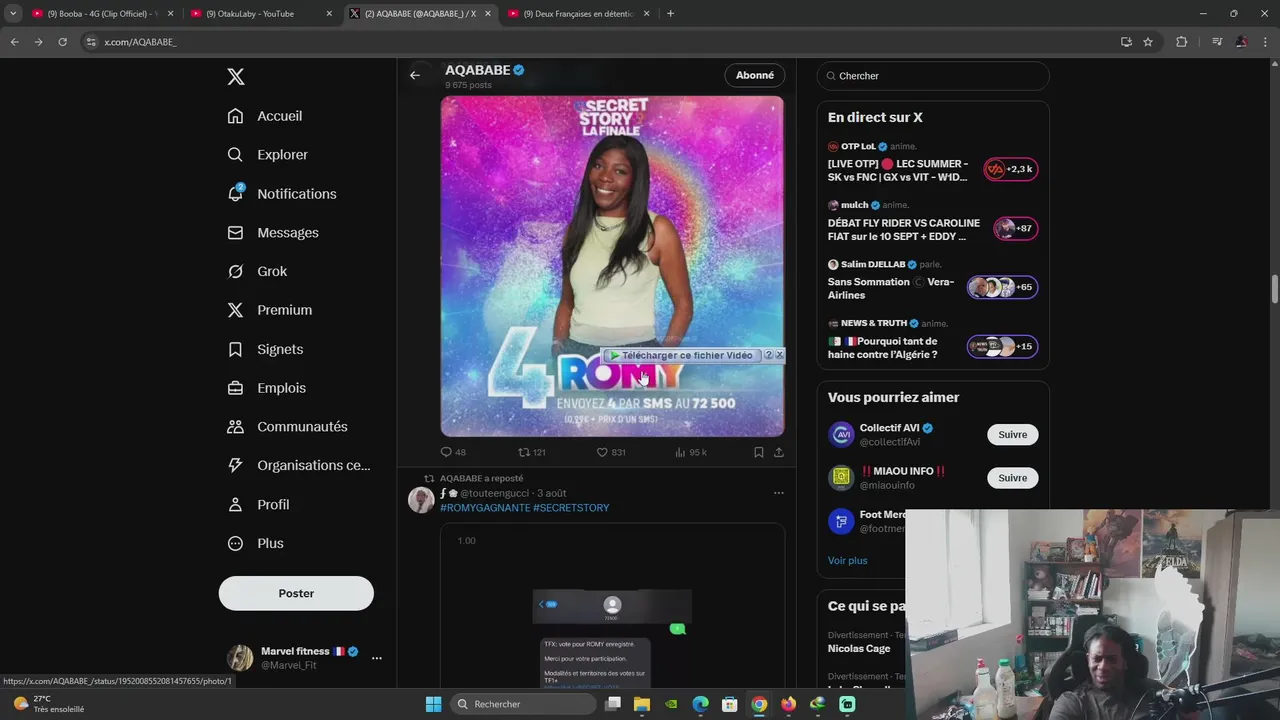Image resolution: width=1280 pixels, height=720 pixels.
Task: Open help on the download overlay
Action: (x=769, y=355)
